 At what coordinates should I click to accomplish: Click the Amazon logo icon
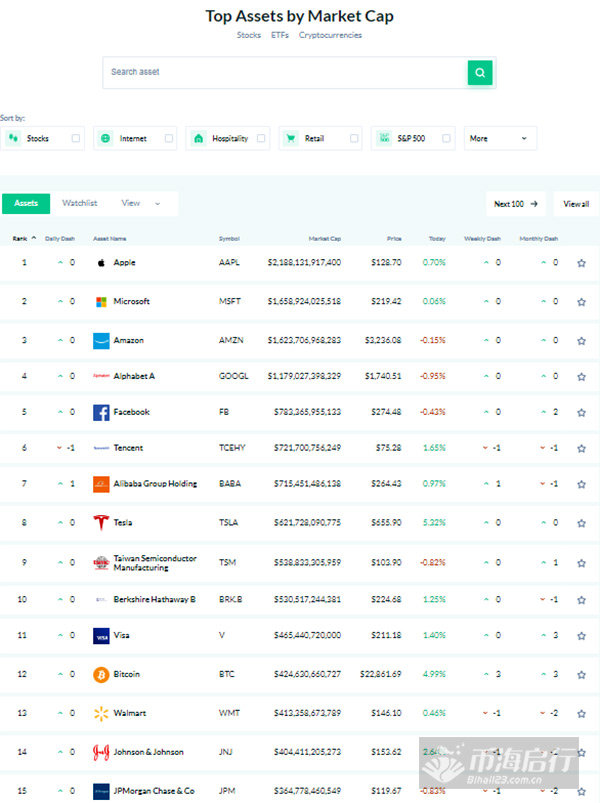tap(101, 341)
